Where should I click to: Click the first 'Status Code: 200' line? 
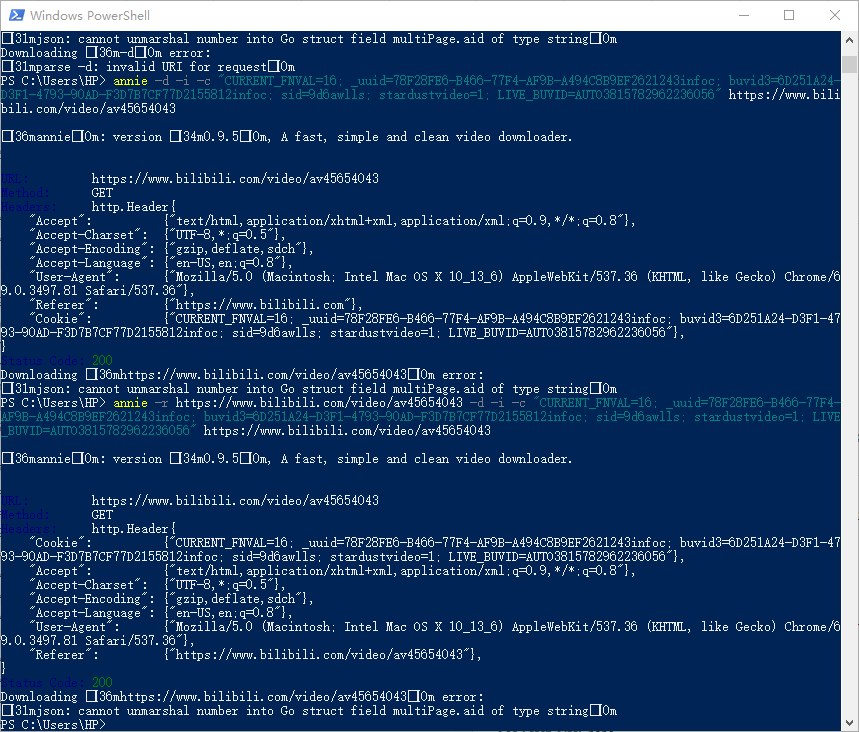(56, 361)
